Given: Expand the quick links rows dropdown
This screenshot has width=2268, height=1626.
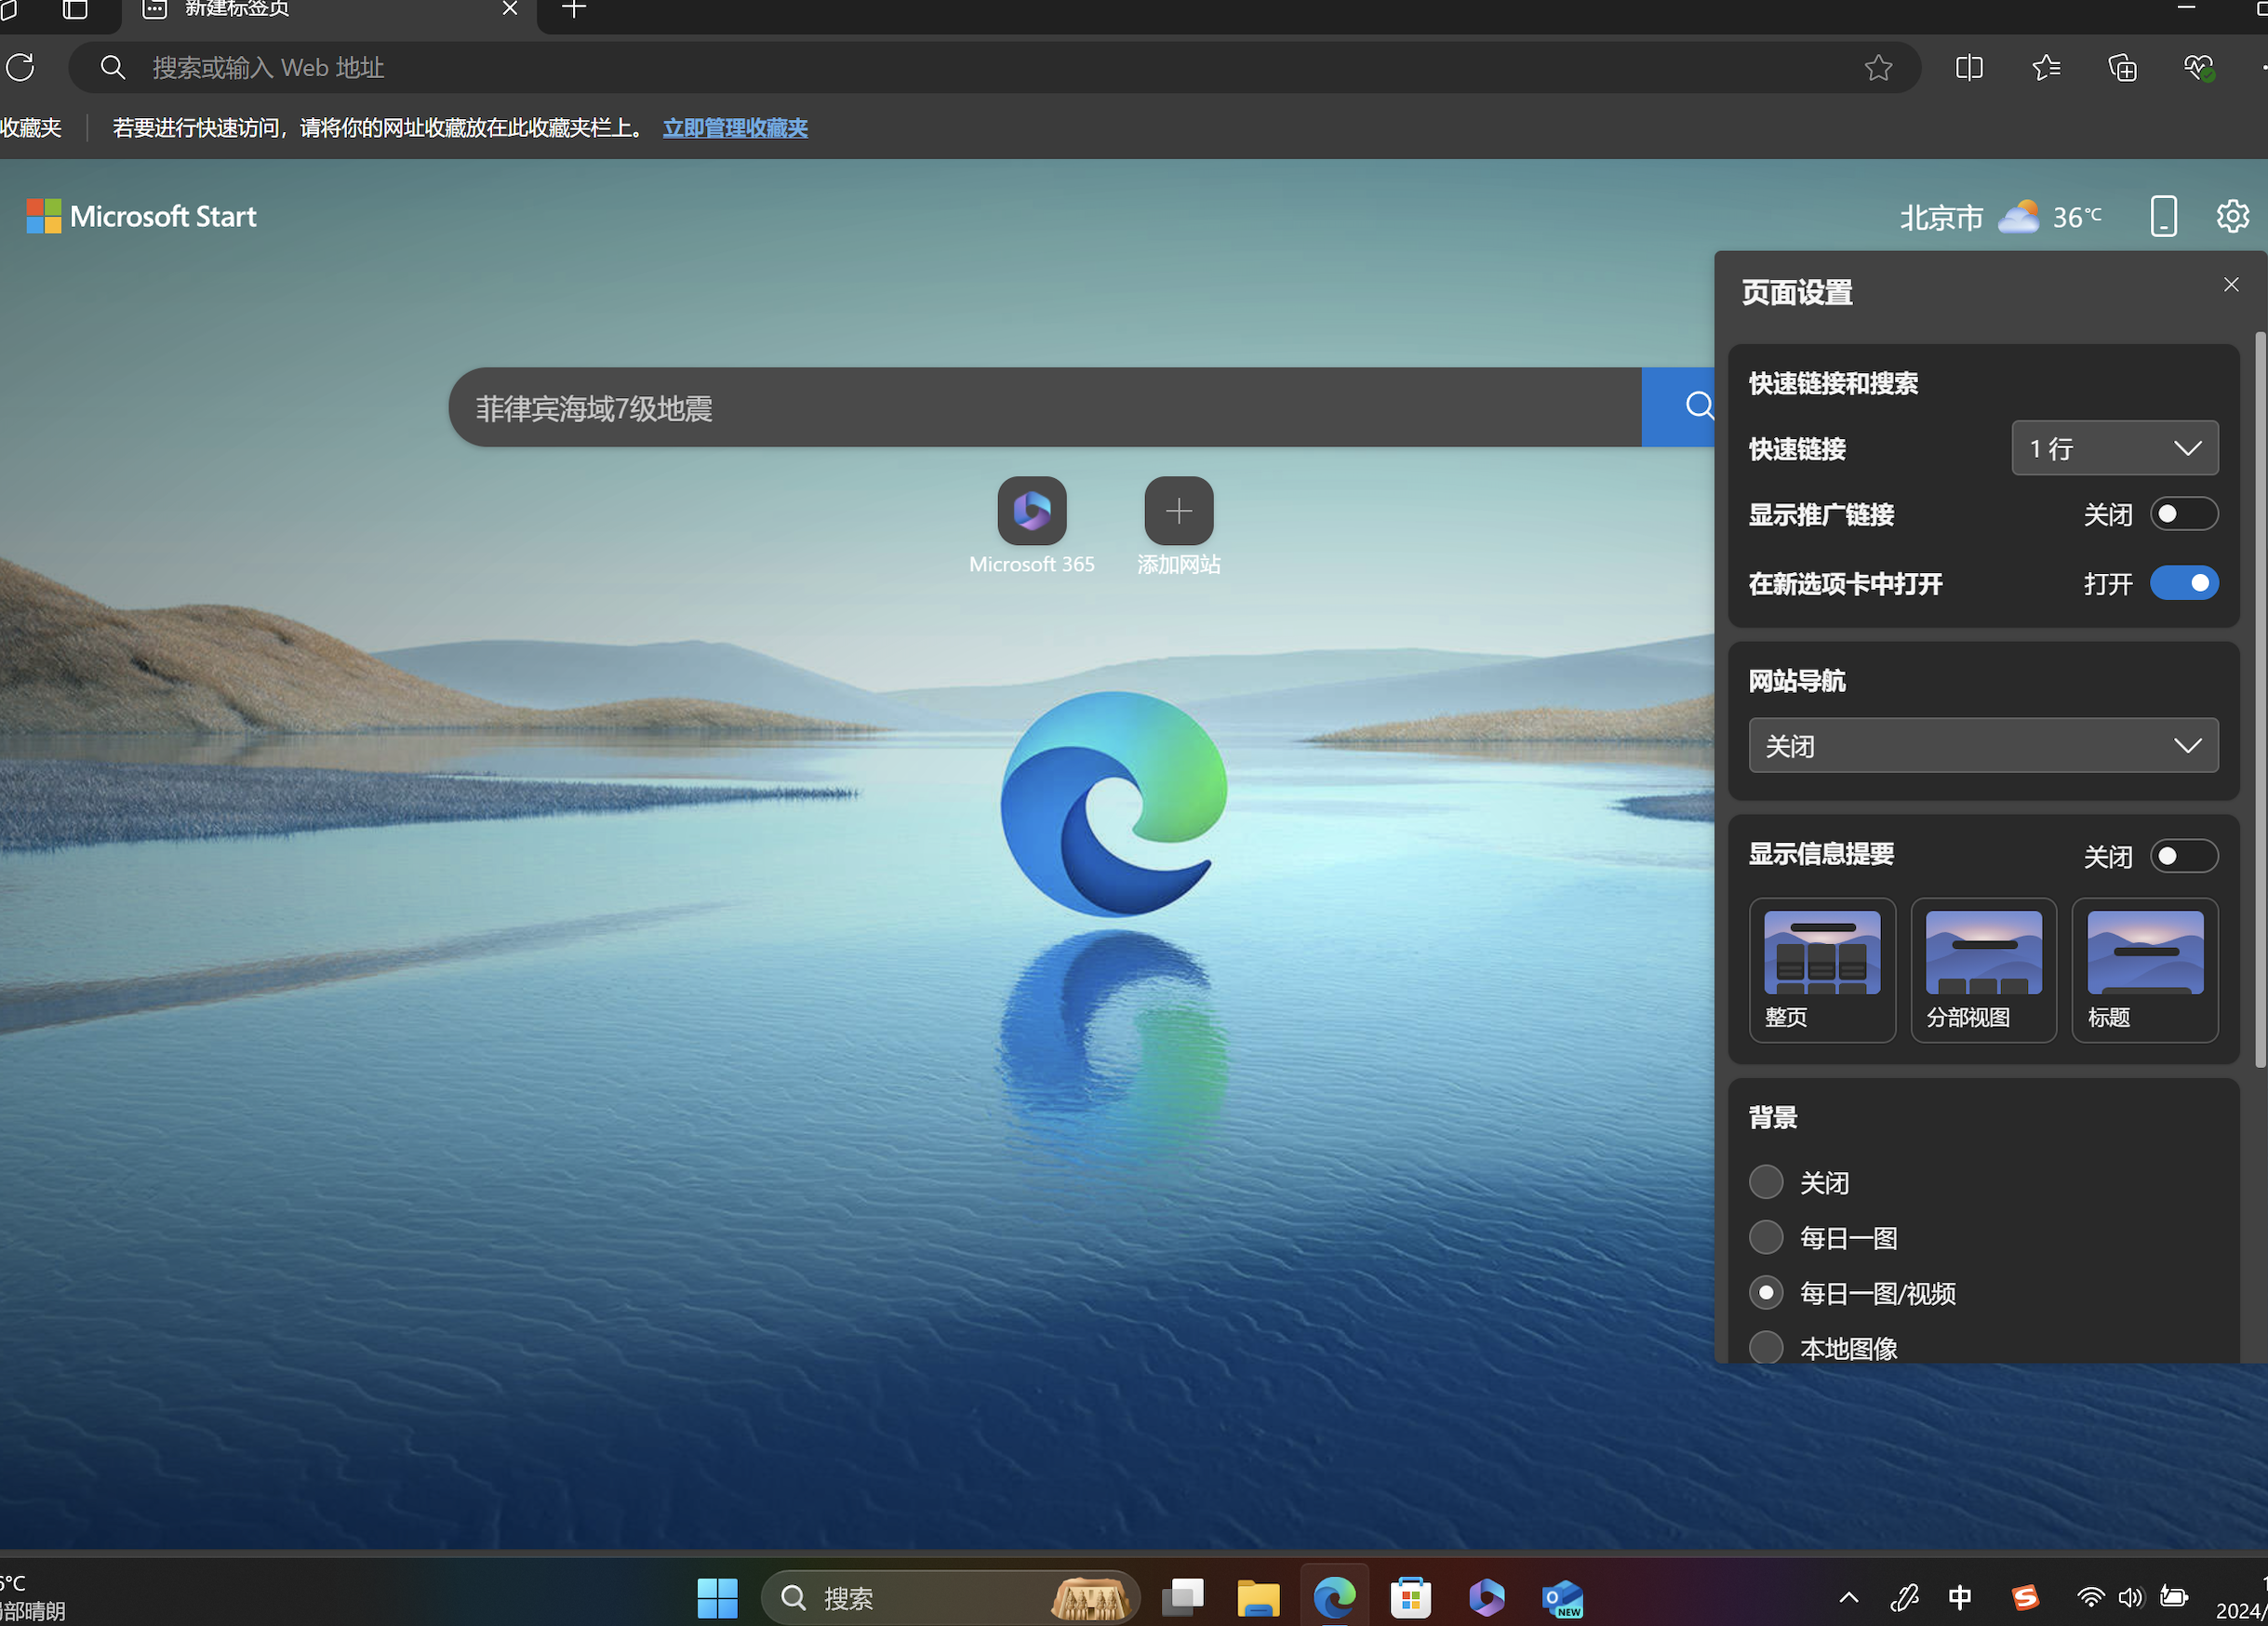Looking at the screenshot, I should [x=2114, y=448].
